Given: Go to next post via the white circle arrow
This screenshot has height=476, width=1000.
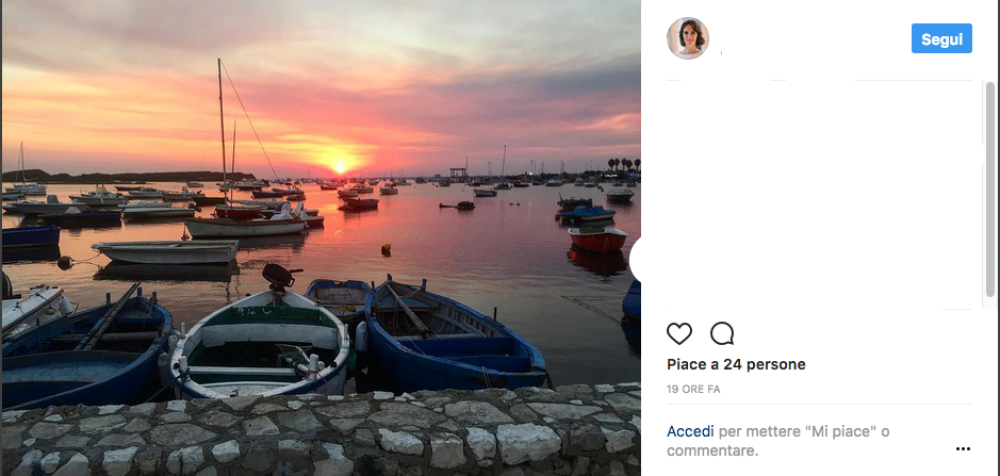Looking at the screenshot, I should point(637,261).
